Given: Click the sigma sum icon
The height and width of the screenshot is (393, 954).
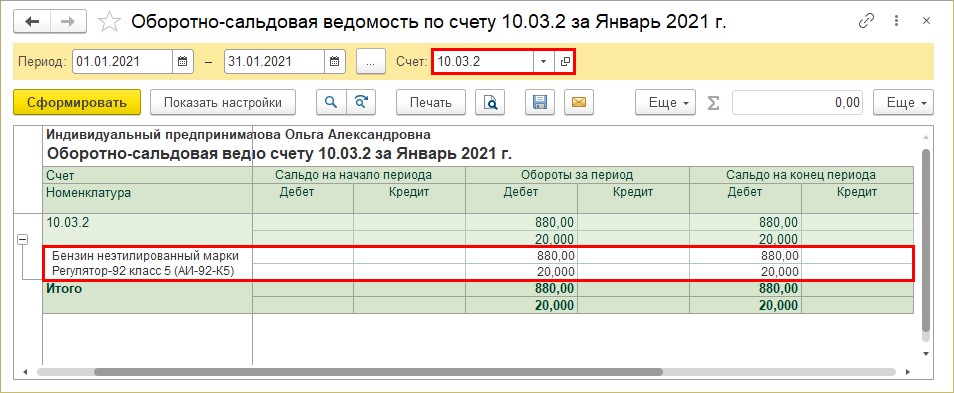Looking at the screenshot, I should pyautogui.click(x=713, y=103).
